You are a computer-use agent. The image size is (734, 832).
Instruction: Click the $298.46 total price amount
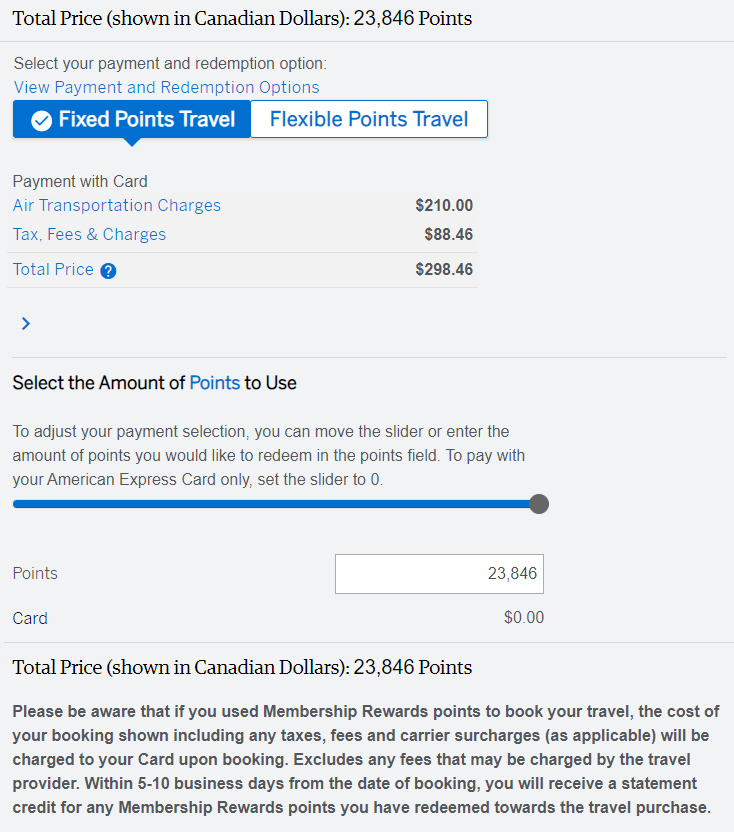(x=444, y=269)
